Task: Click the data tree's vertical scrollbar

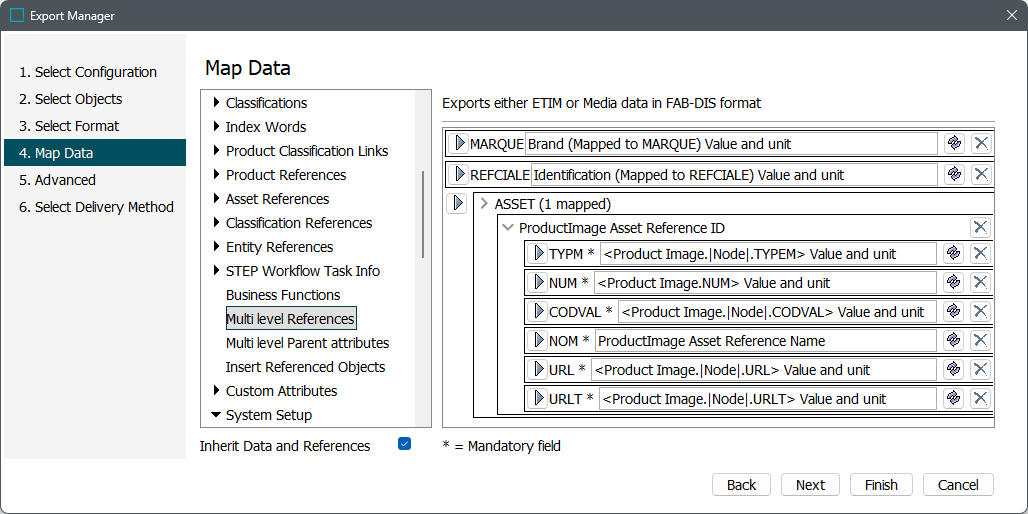Action: (x=423, y=215)
